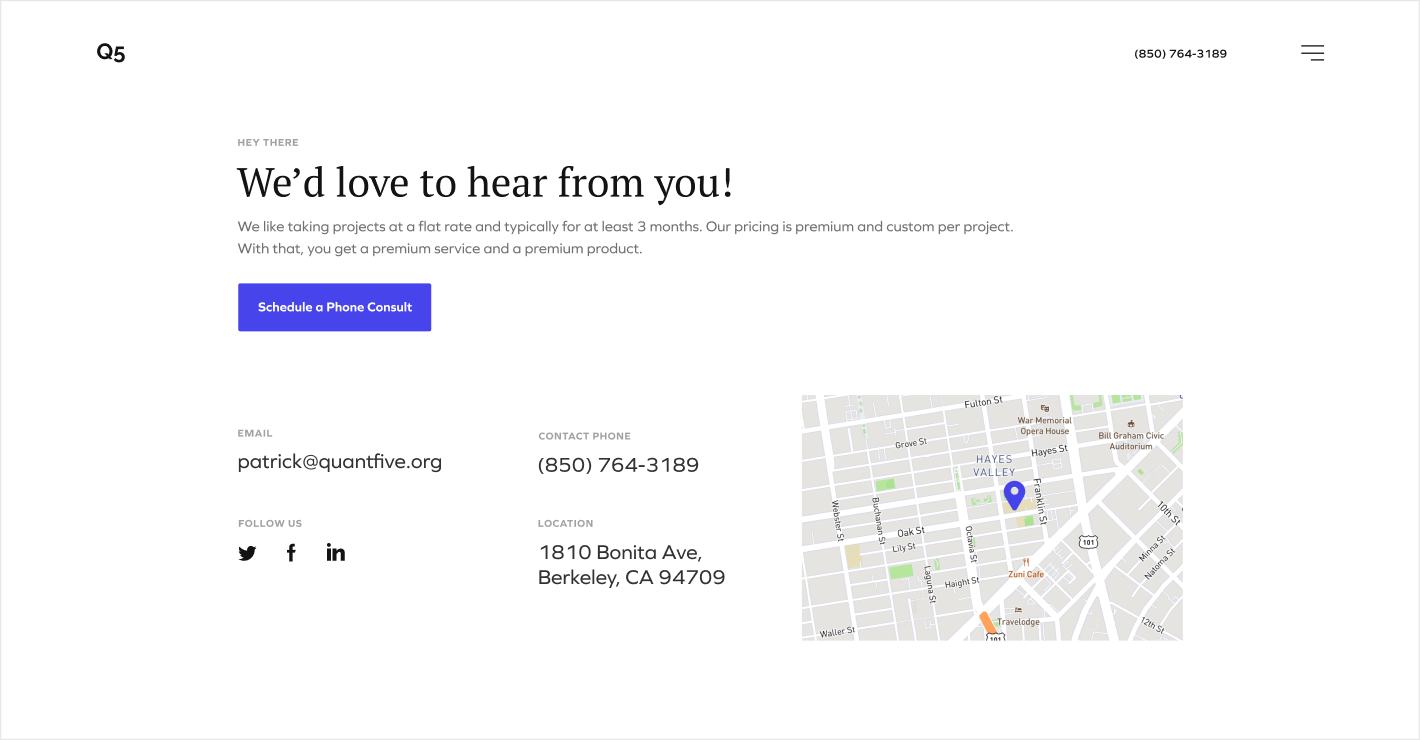Image resolution: width=1420 pixels, height=740 pixels.
Task: Open the hamburger navigation menu
Action: (x=1311, y=52)
